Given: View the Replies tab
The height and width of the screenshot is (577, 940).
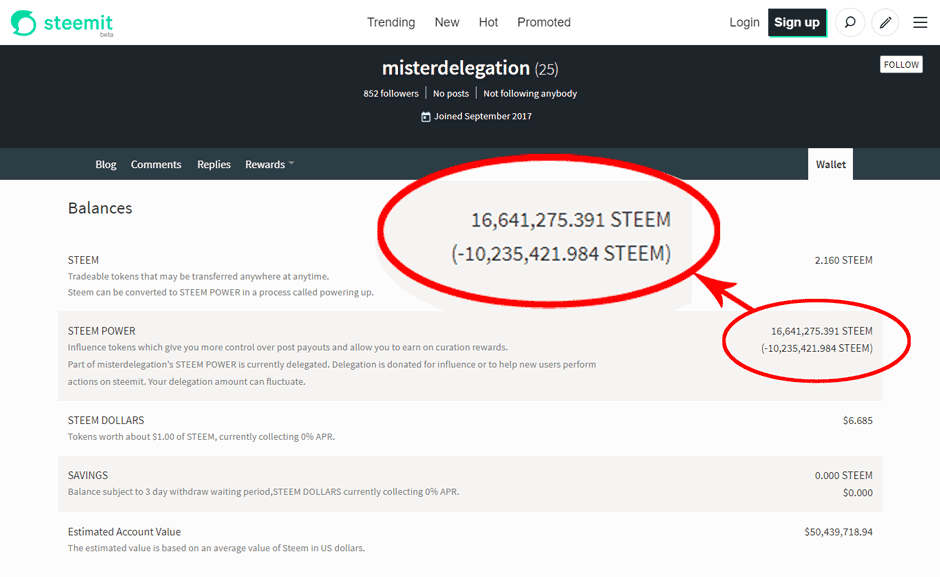Looking at the screenshot, I should [x=213, y=164].
